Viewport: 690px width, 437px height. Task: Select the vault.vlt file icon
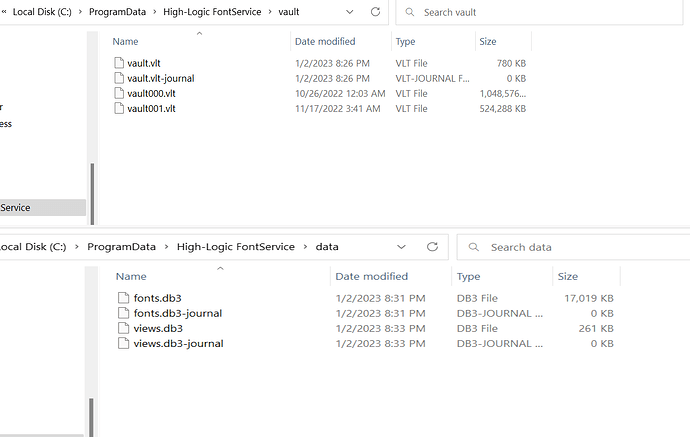tap(119, 63)
